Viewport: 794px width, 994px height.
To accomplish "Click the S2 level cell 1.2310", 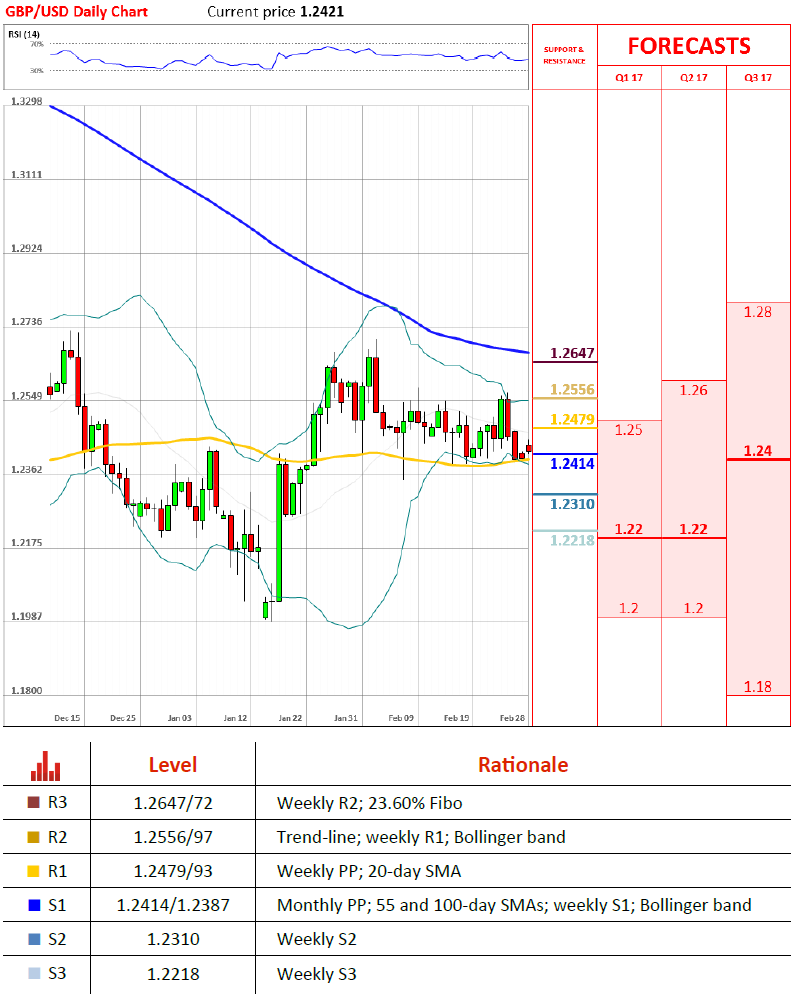I will click(x=173, y=939).
